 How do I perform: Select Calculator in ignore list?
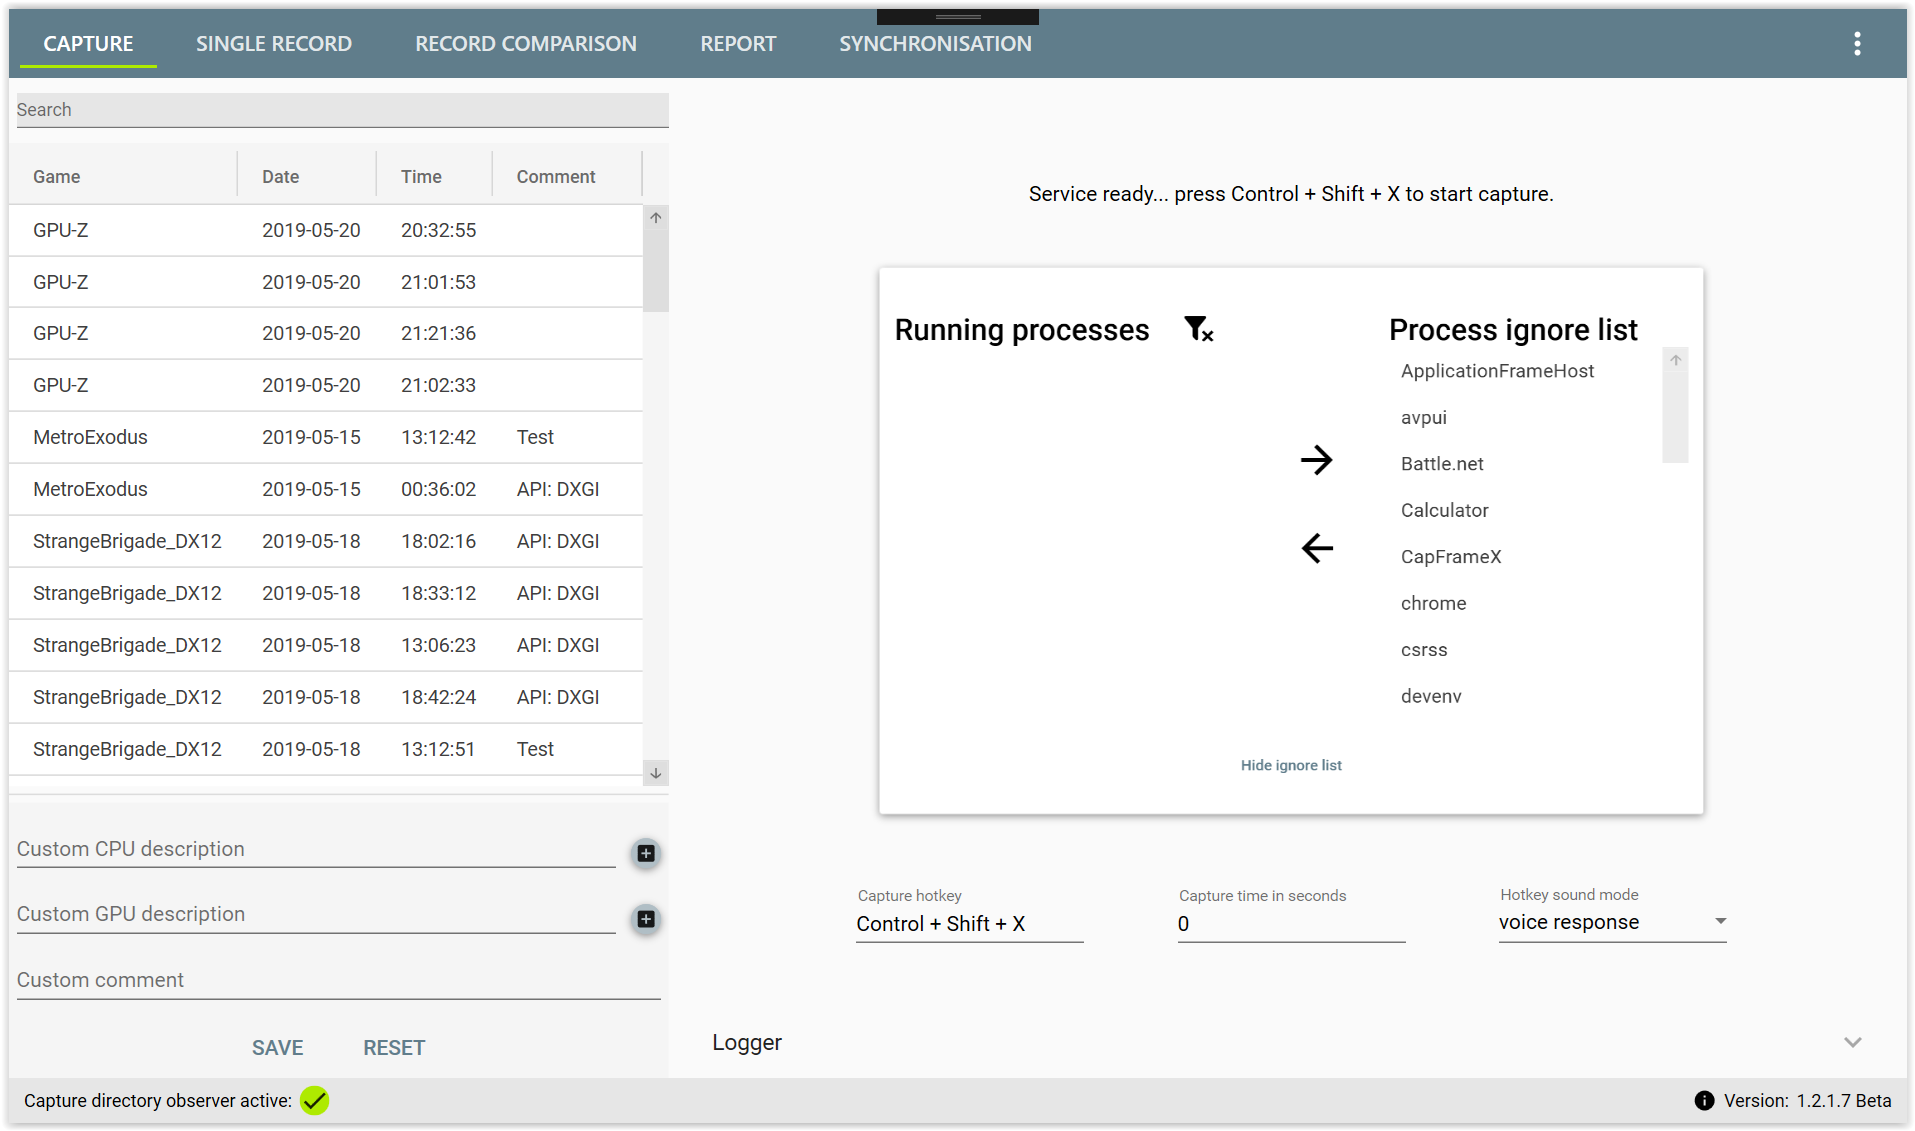(x=1444, y=511)
